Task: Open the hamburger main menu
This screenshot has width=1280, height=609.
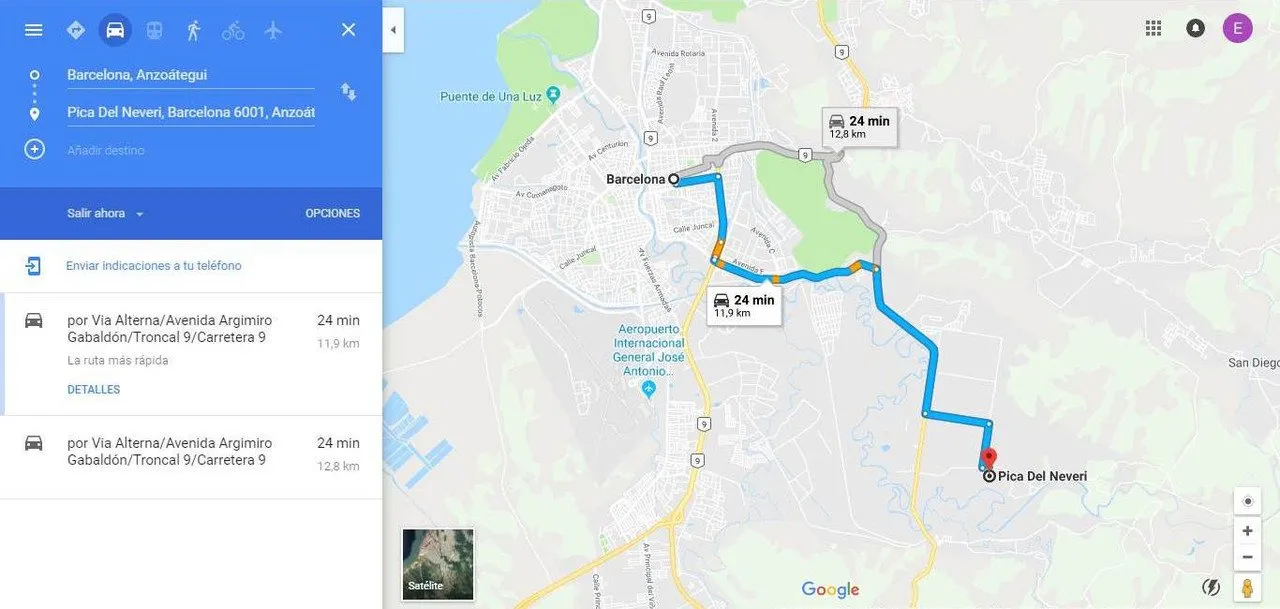Action: (33, 30)
